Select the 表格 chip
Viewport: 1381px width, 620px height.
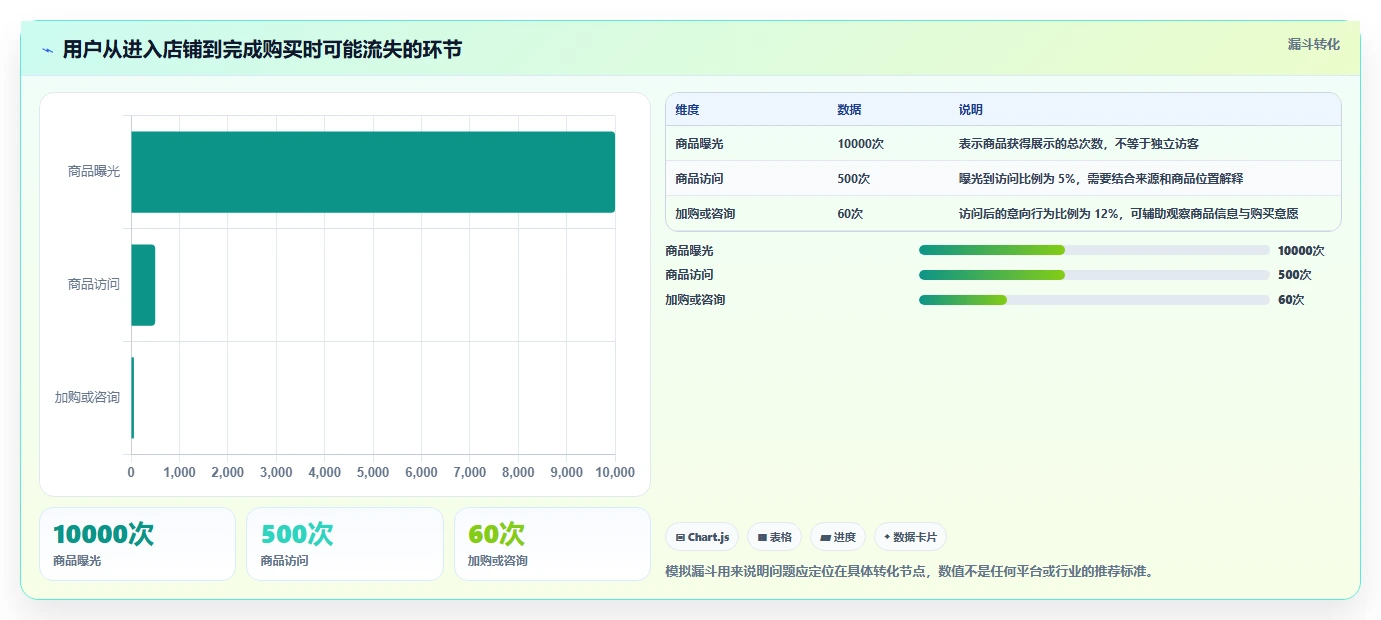coord(774,537)
